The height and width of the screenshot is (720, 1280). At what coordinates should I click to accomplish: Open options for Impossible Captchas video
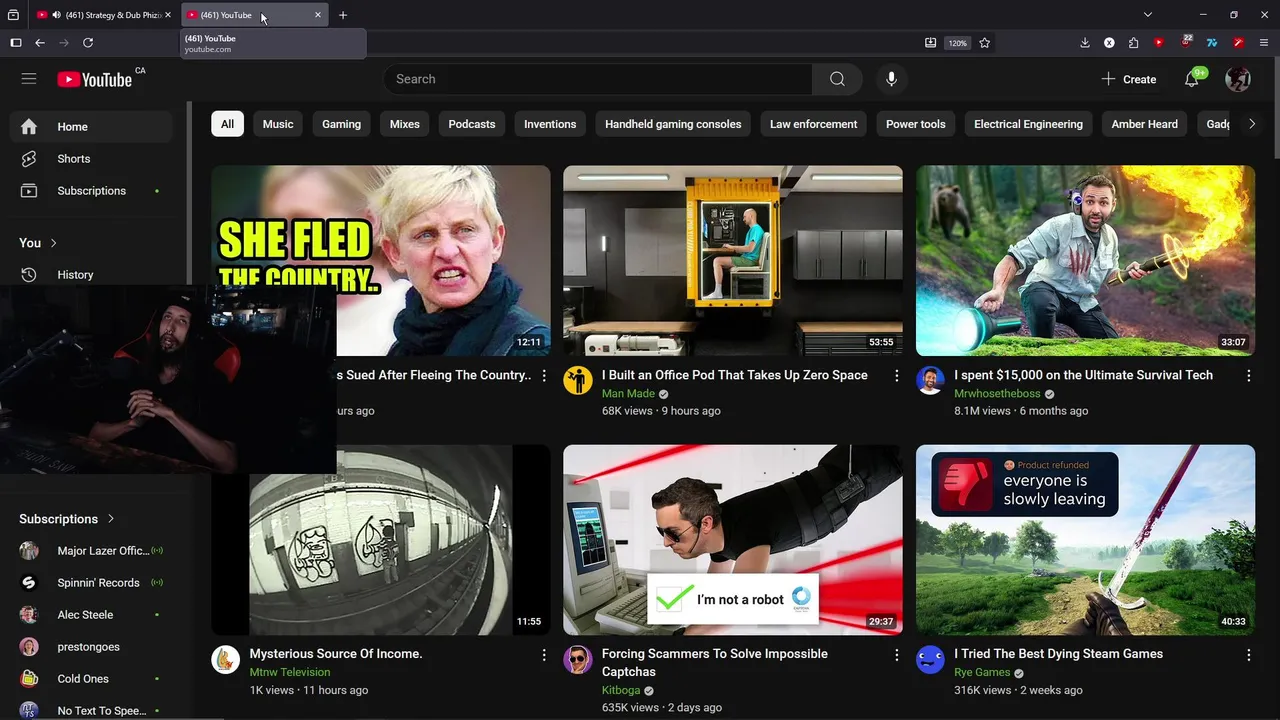click(896, 655)
